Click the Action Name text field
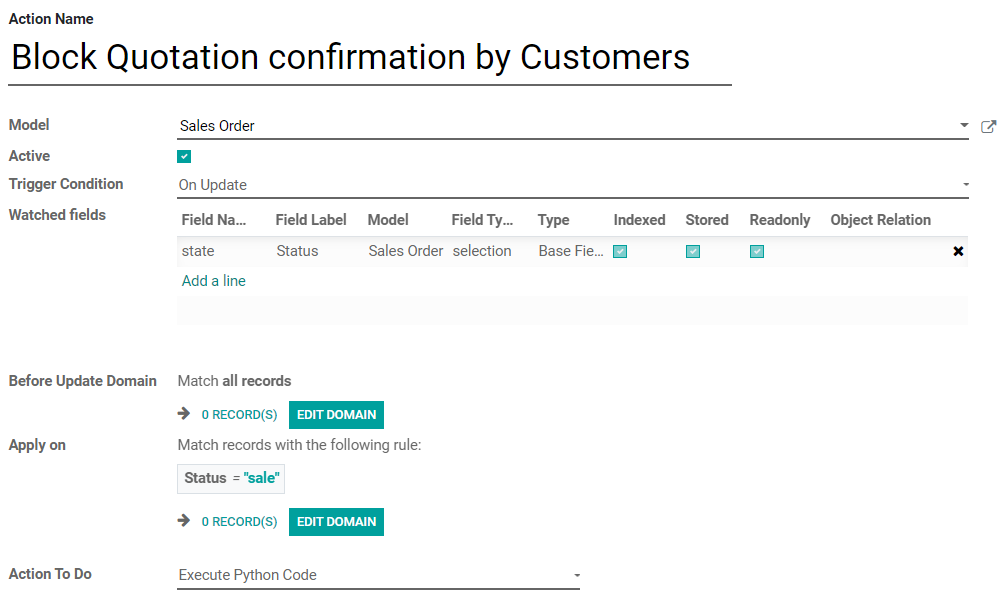Image resolution: width=1008 pixels, height=609 pixels. click(x=370, y=57)
